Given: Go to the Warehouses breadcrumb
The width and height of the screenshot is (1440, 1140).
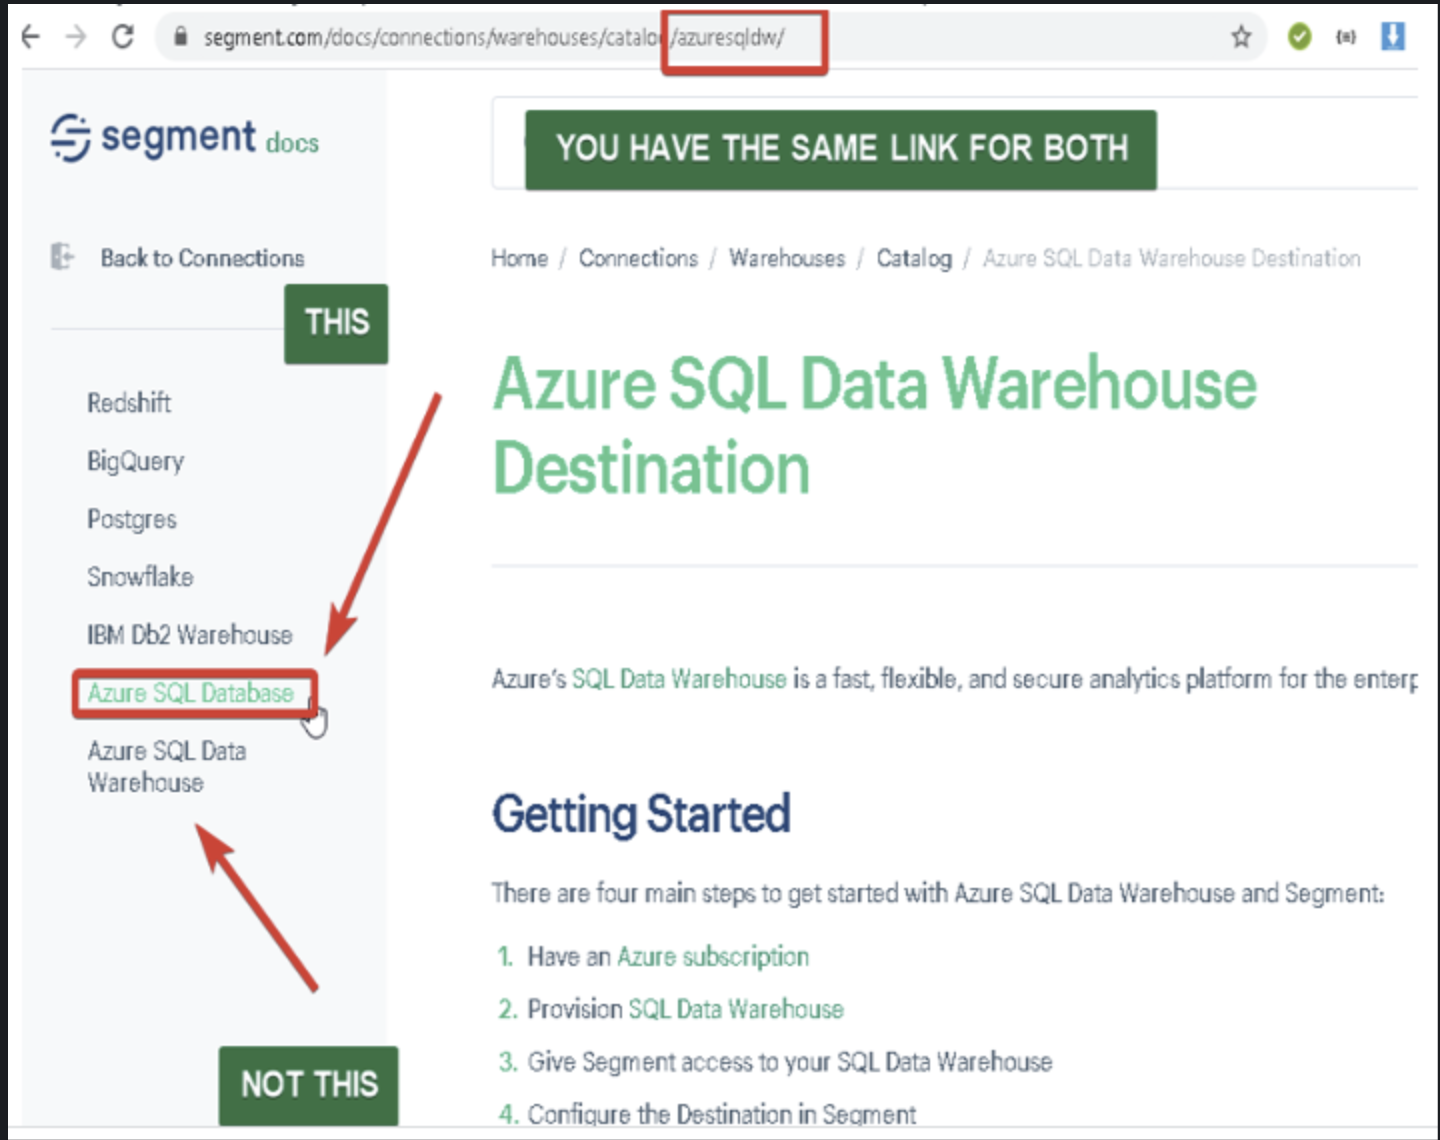Looking at the screenshot, I should pyautogui.click(x=787, y=258).
